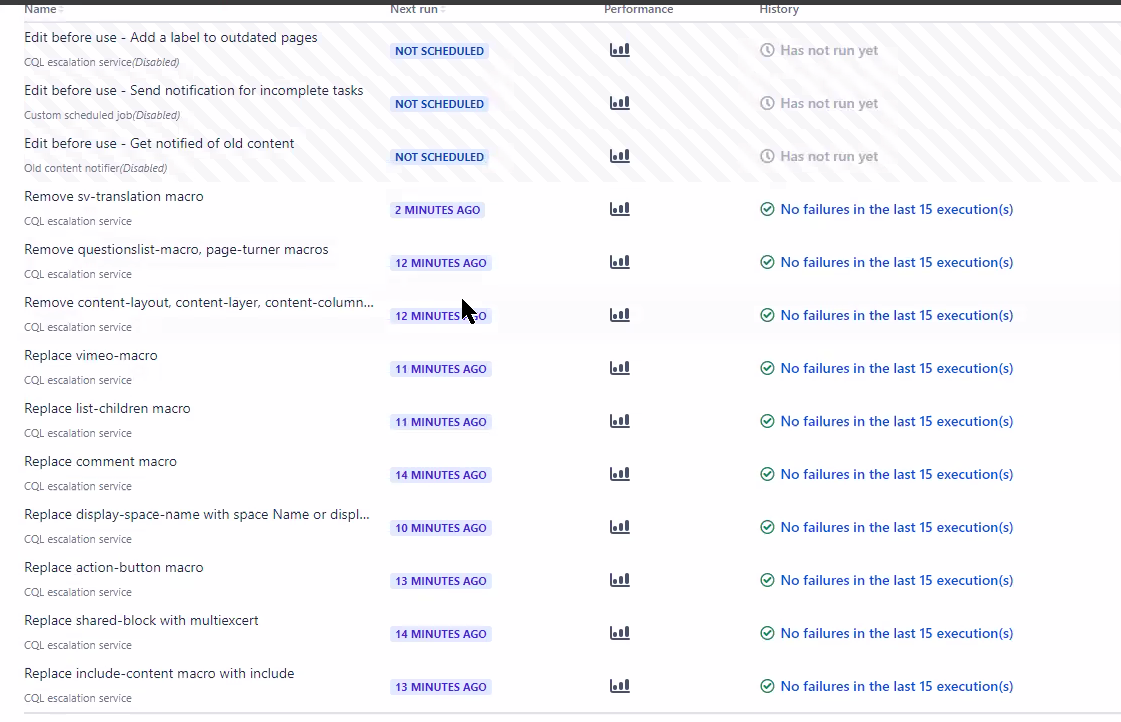Open Replace comment macro job
The width and height of the screenshot is (1121, 722).
pos(101,460)
